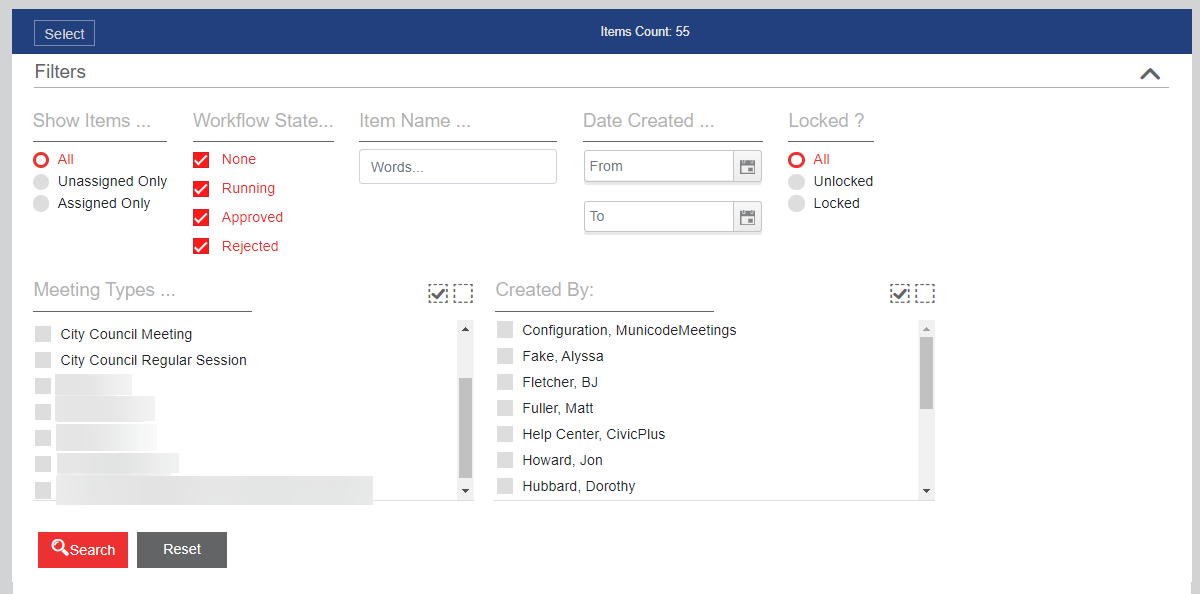Click the Reset button

pyautogui.click(x=182, y=550)
